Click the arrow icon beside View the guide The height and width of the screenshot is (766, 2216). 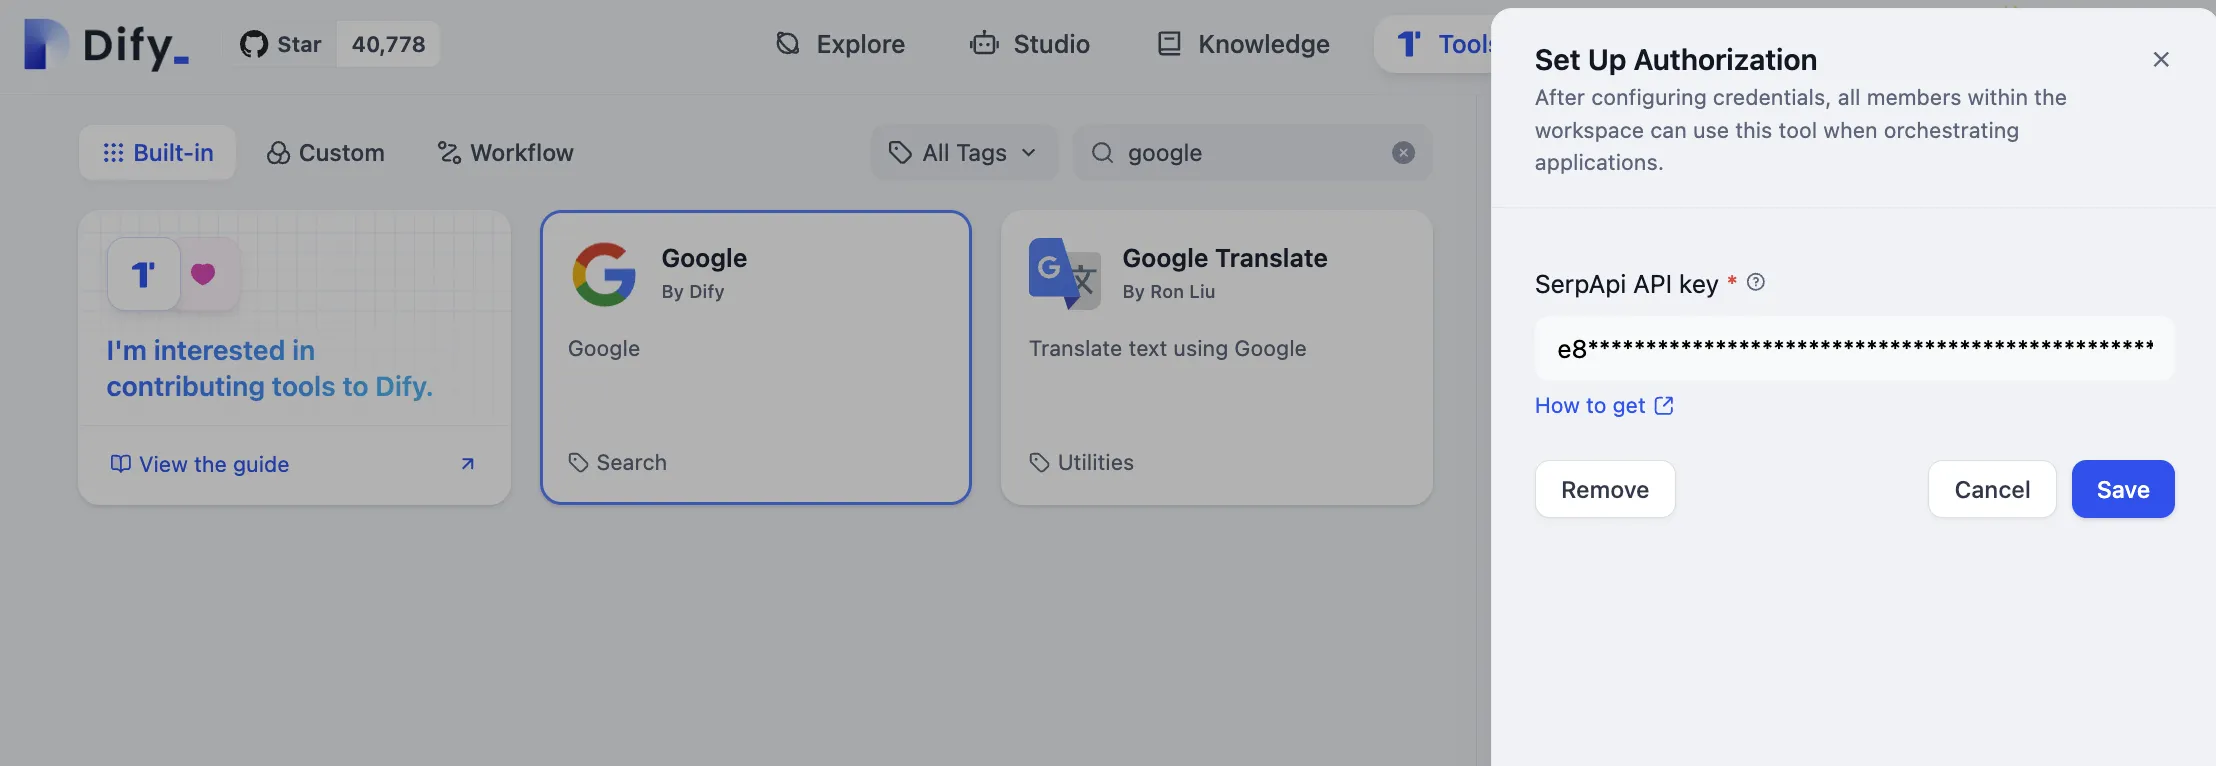tap(467, 464)
